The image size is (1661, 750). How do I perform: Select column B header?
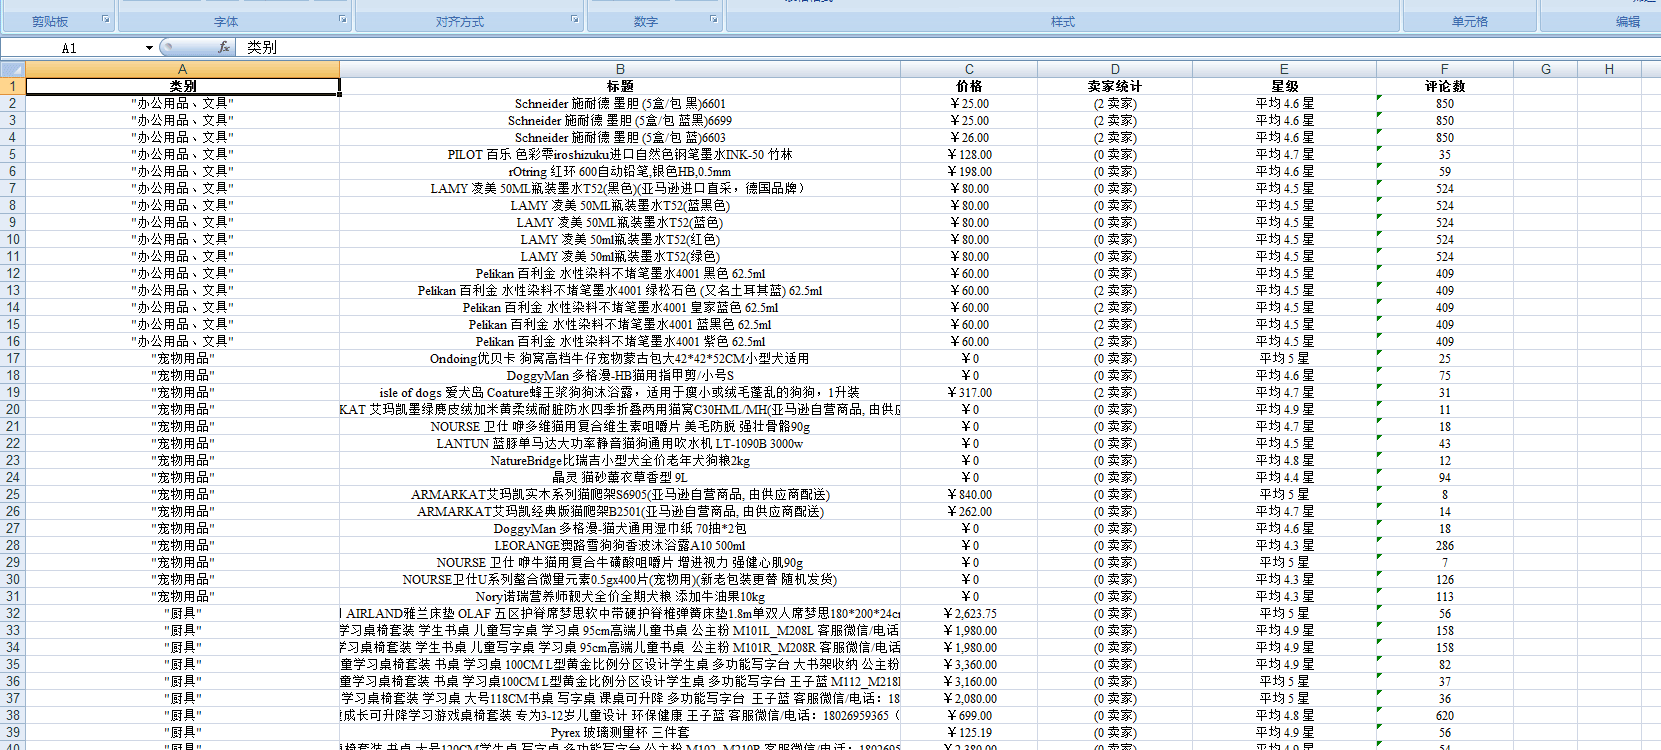(620, 69)
